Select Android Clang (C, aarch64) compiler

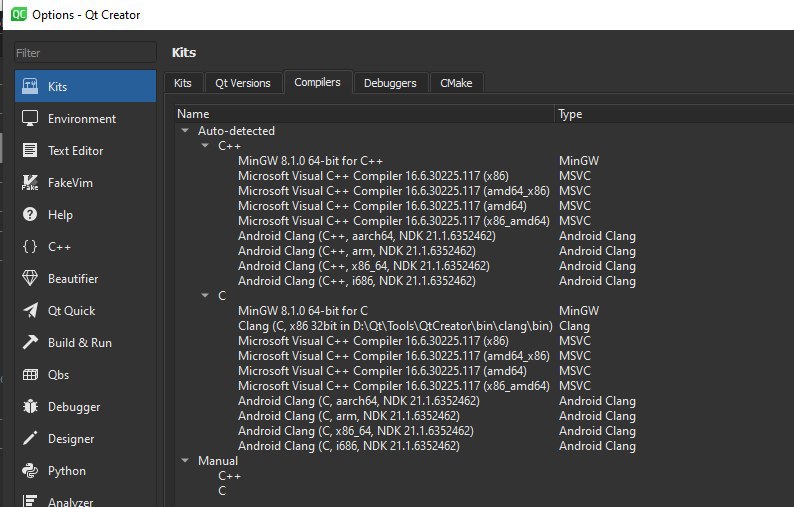359,401
